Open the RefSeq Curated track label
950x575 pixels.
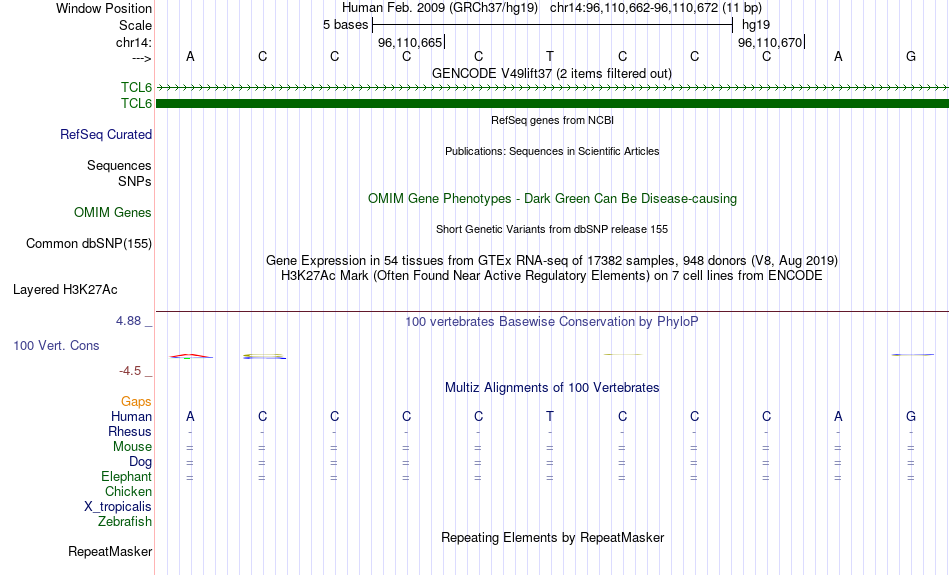point(105,135)
